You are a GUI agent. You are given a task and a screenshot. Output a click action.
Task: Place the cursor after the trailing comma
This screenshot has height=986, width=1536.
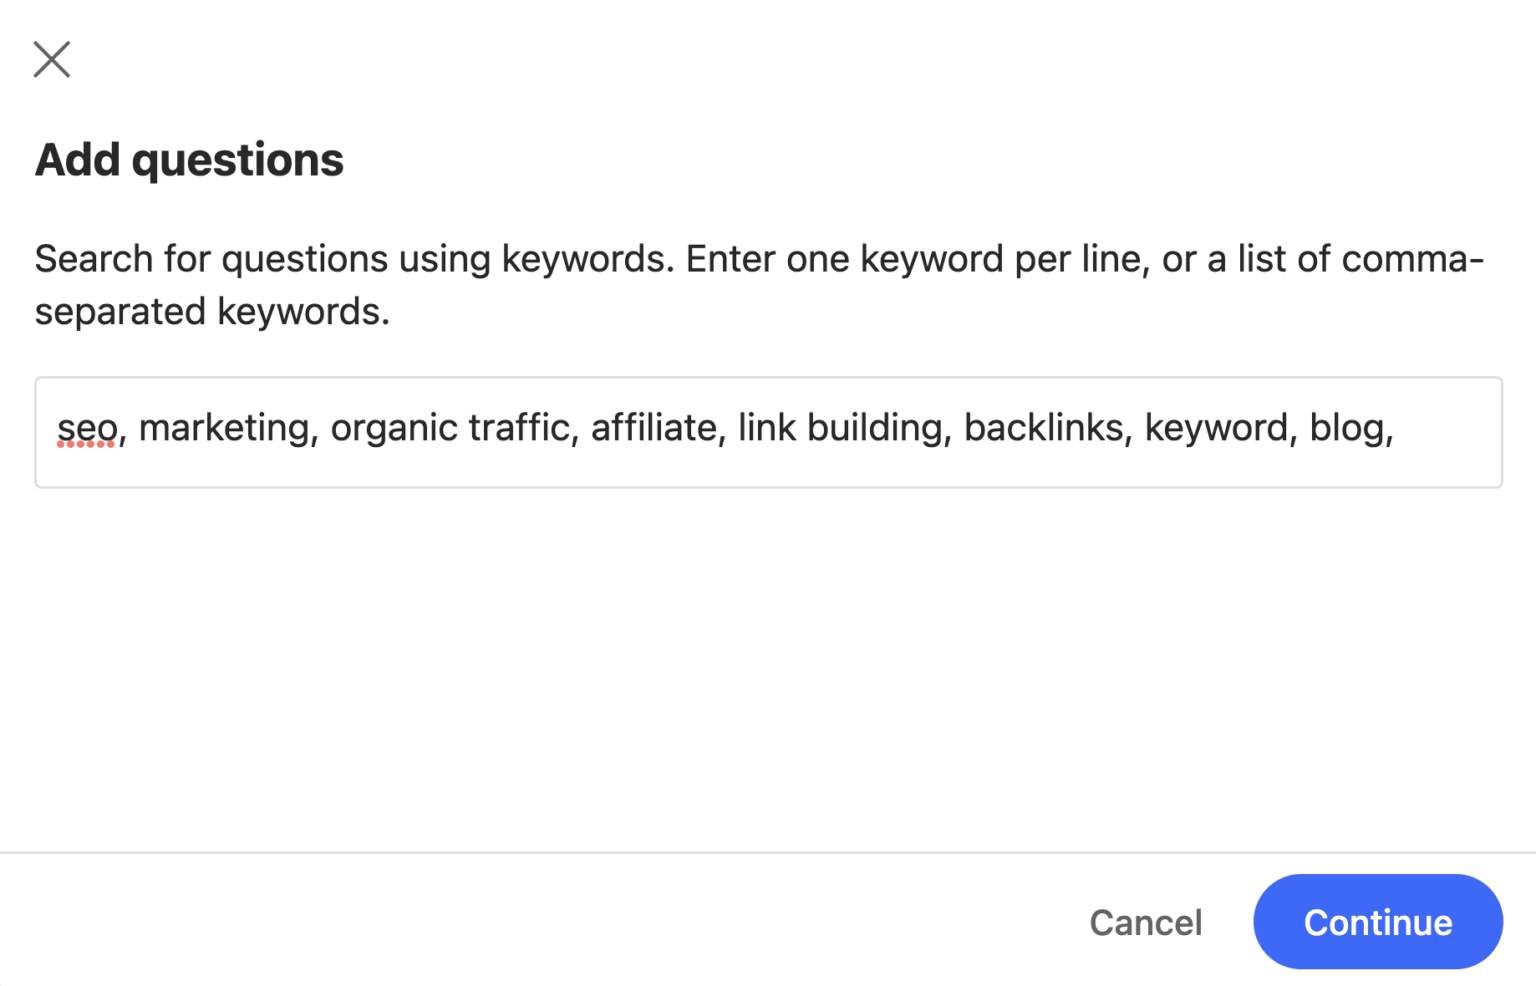pos(1400,430)
